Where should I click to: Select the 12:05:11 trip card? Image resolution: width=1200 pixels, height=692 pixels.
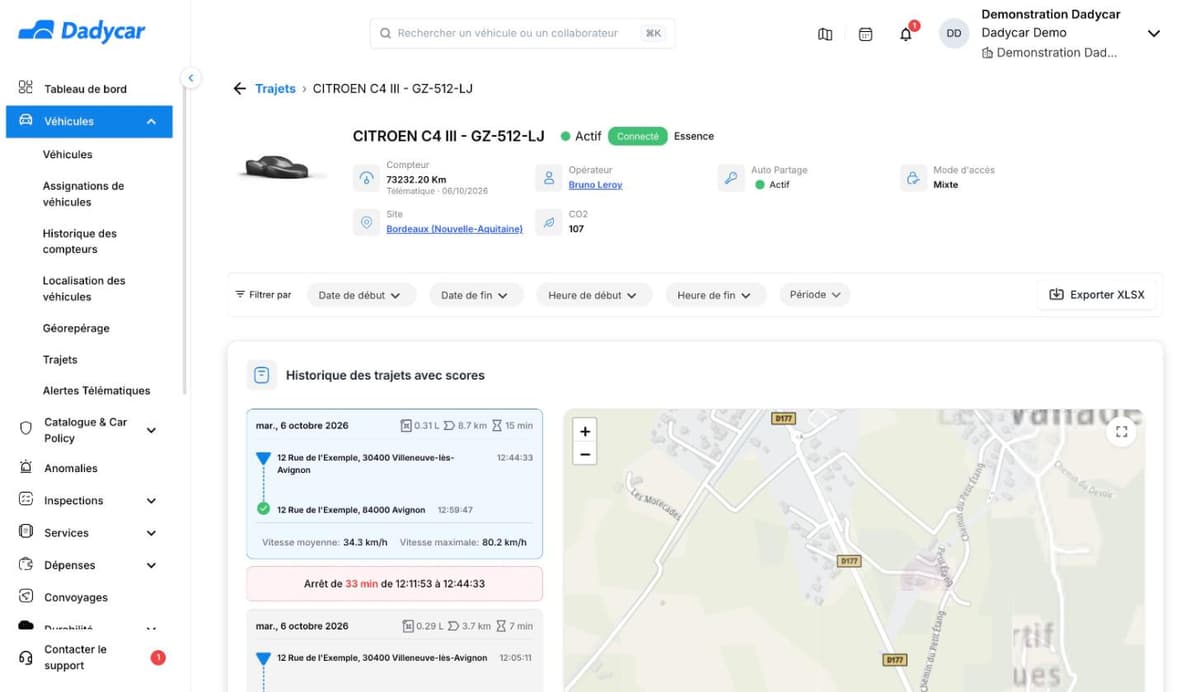394,650
